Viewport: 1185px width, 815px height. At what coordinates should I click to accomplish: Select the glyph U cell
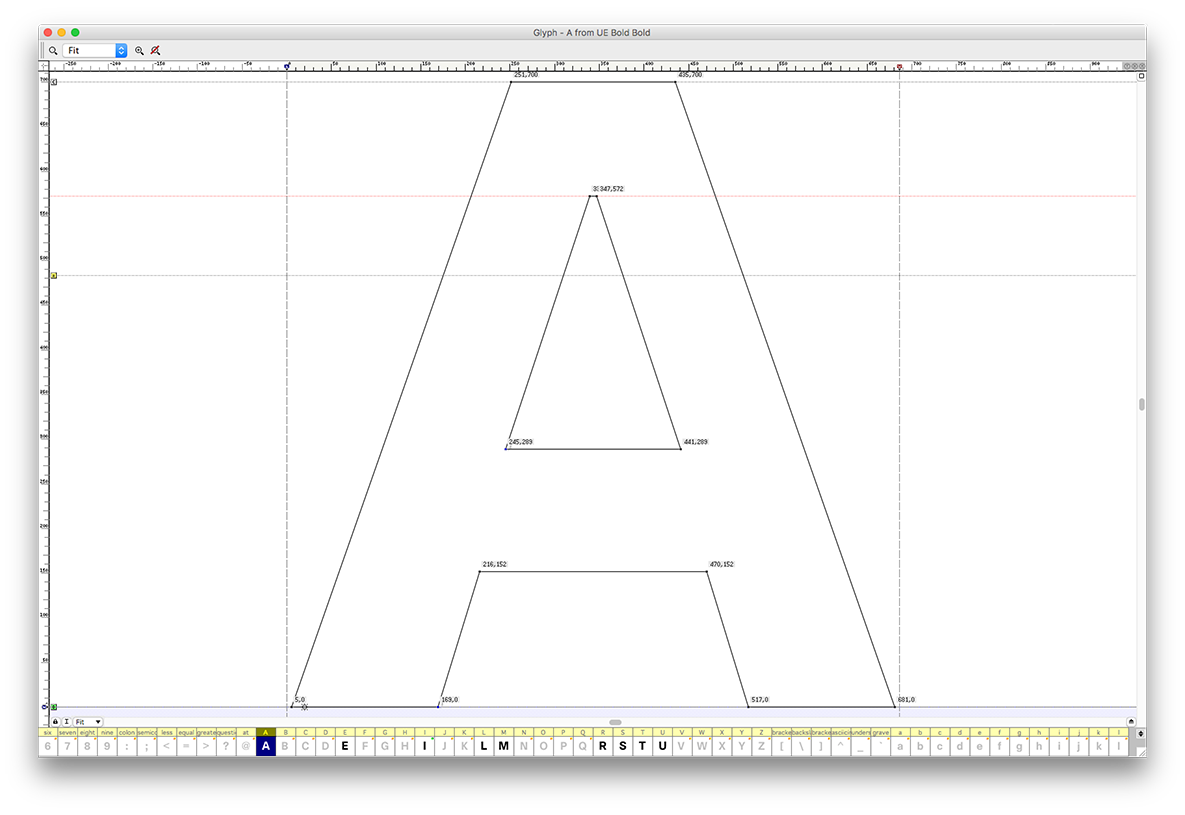pos(661,745)
